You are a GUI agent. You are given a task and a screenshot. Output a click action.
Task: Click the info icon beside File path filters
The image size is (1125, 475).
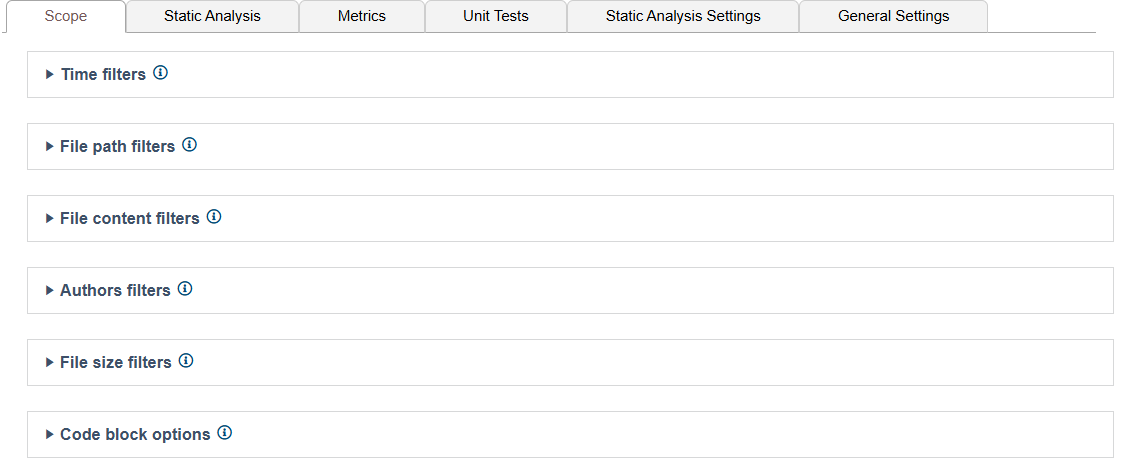[189, 144]
